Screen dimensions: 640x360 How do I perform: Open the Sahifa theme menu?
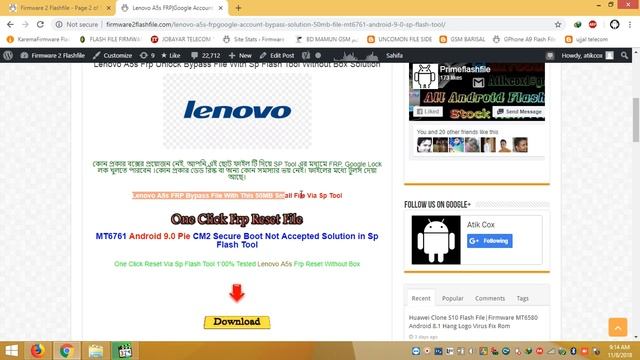(394, 55)
